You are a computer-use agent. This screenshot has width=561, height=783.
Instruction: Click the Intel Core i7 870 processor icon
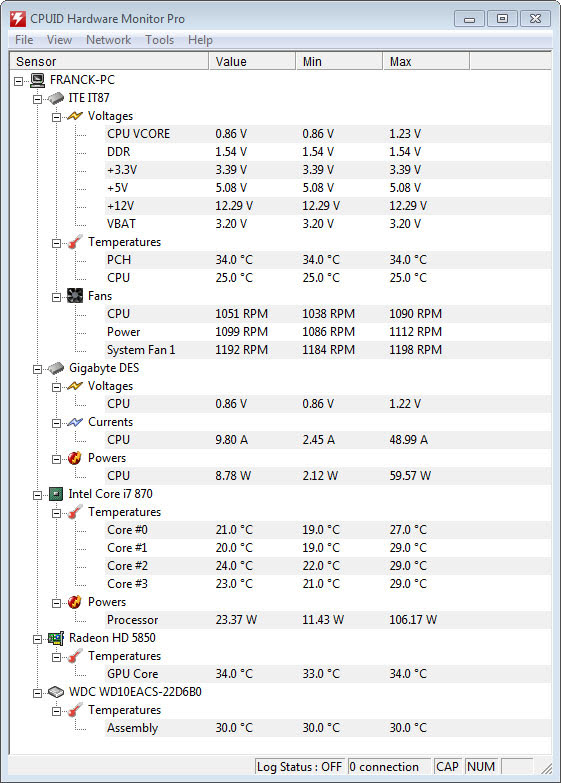(56, 494)
